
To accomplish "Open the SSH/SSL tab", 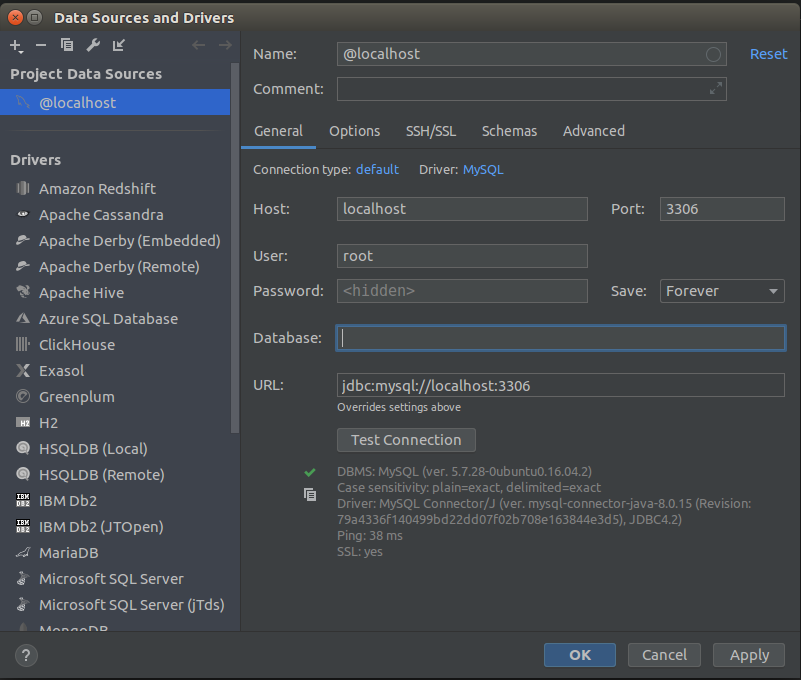I will click(x=430, y=131).
